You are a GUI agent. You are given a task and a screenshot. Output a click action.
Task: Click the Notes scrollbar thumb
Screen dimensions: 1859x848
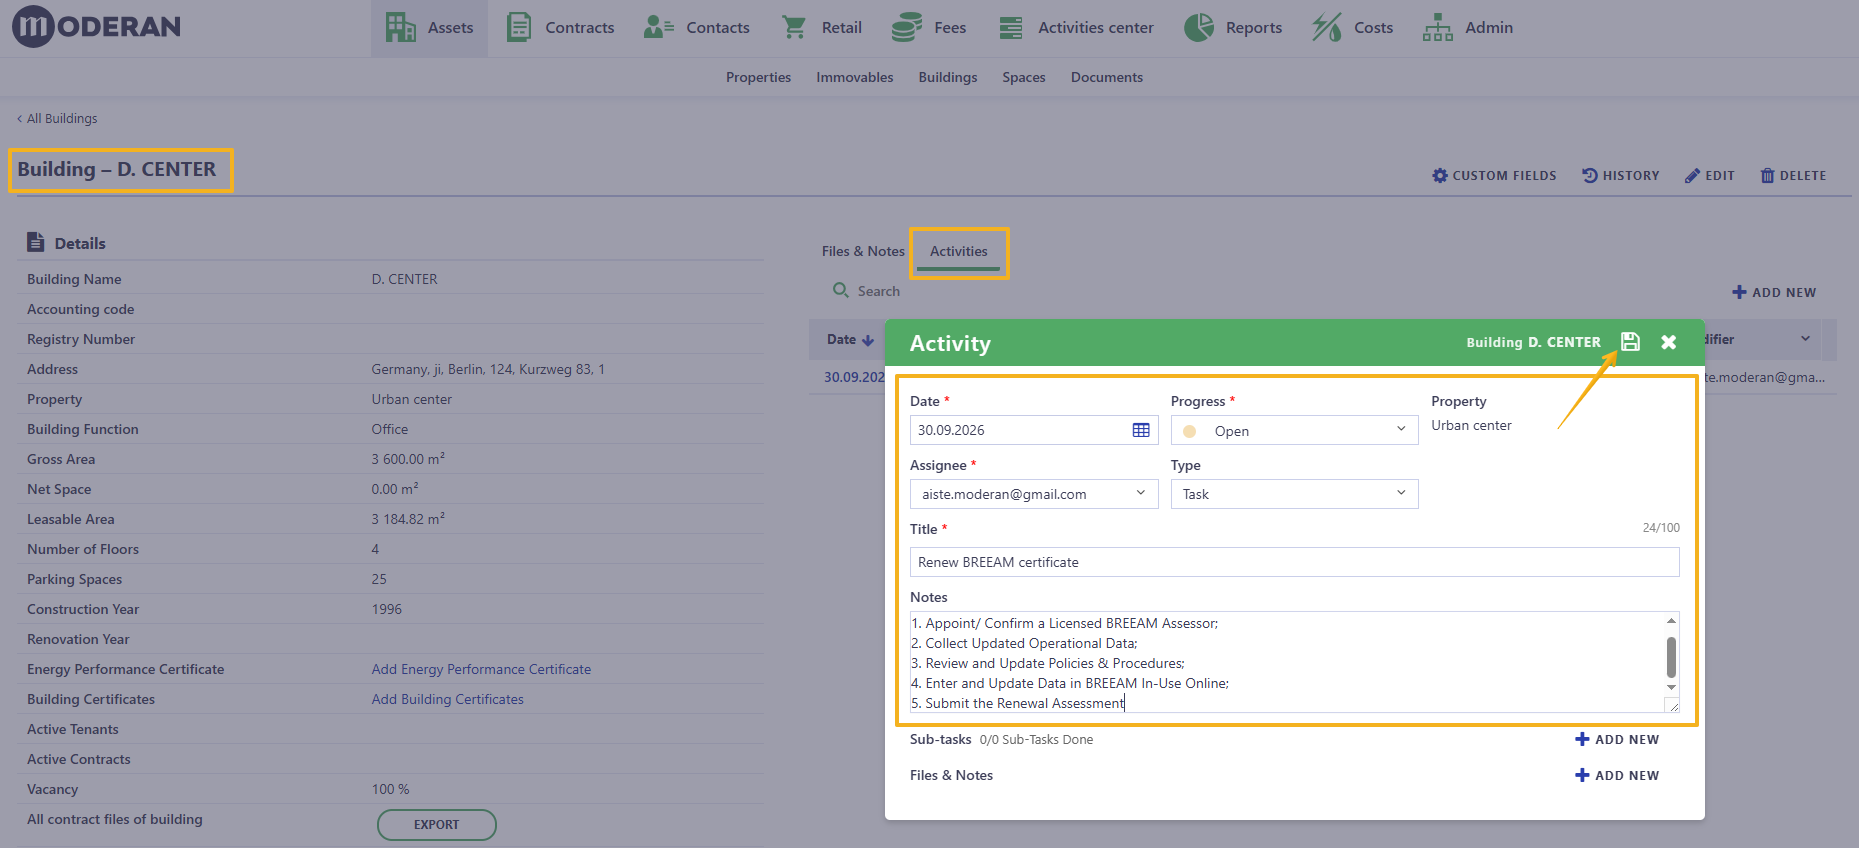click(x=1671, y=657)
